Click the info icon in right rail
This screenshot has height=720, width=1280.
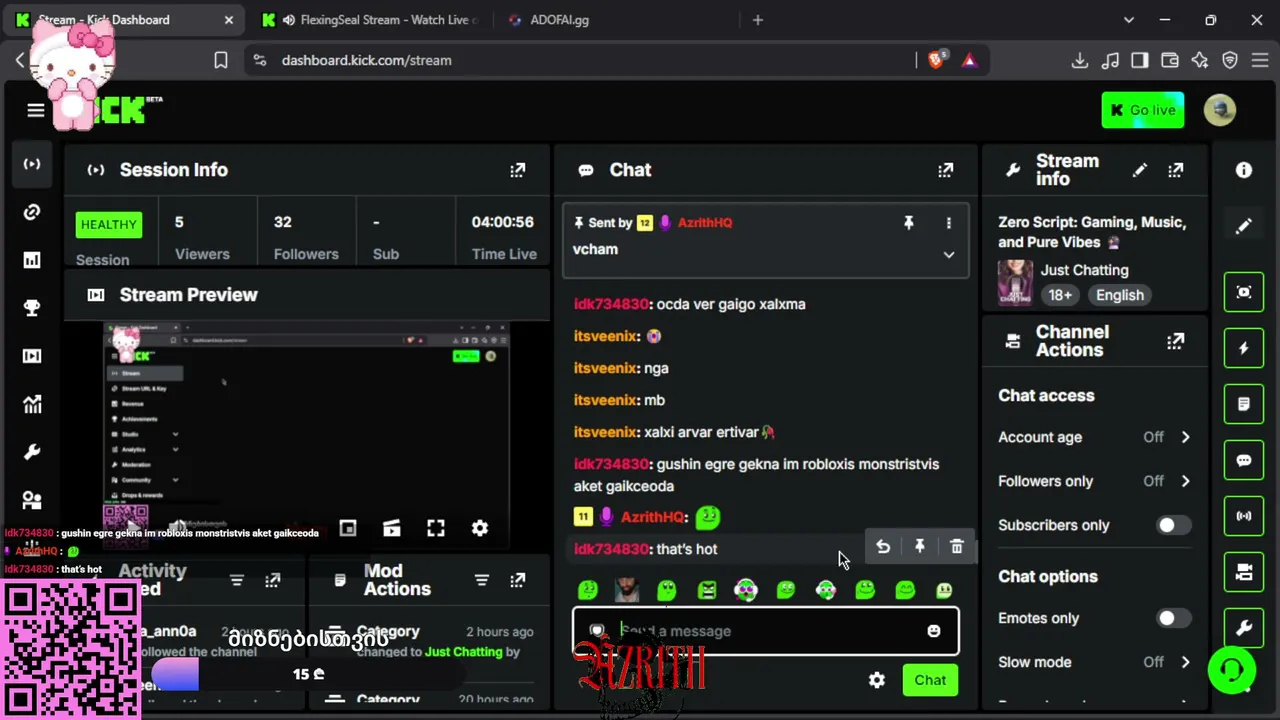pyautogui.click(x=1244, y=171)
